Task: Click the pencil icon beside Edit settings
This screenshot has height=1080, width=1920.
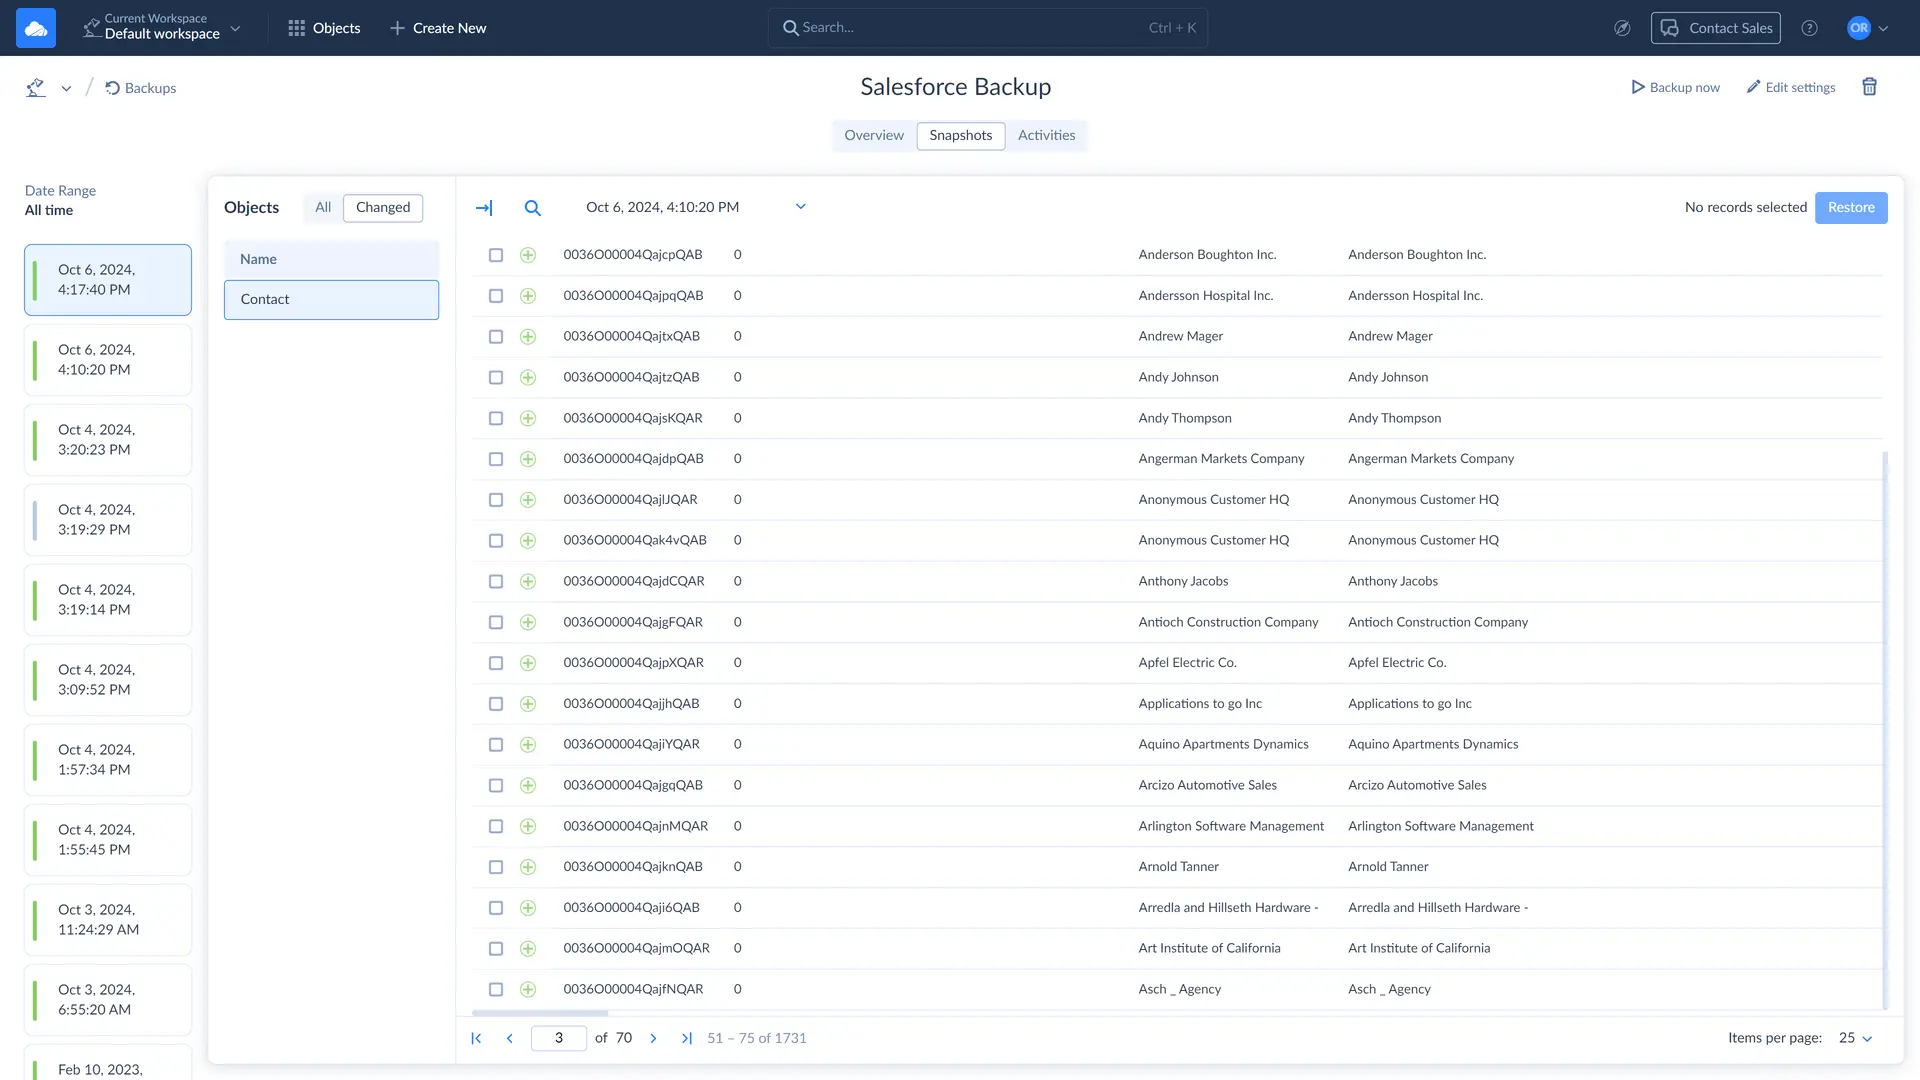Action: 1753,87
